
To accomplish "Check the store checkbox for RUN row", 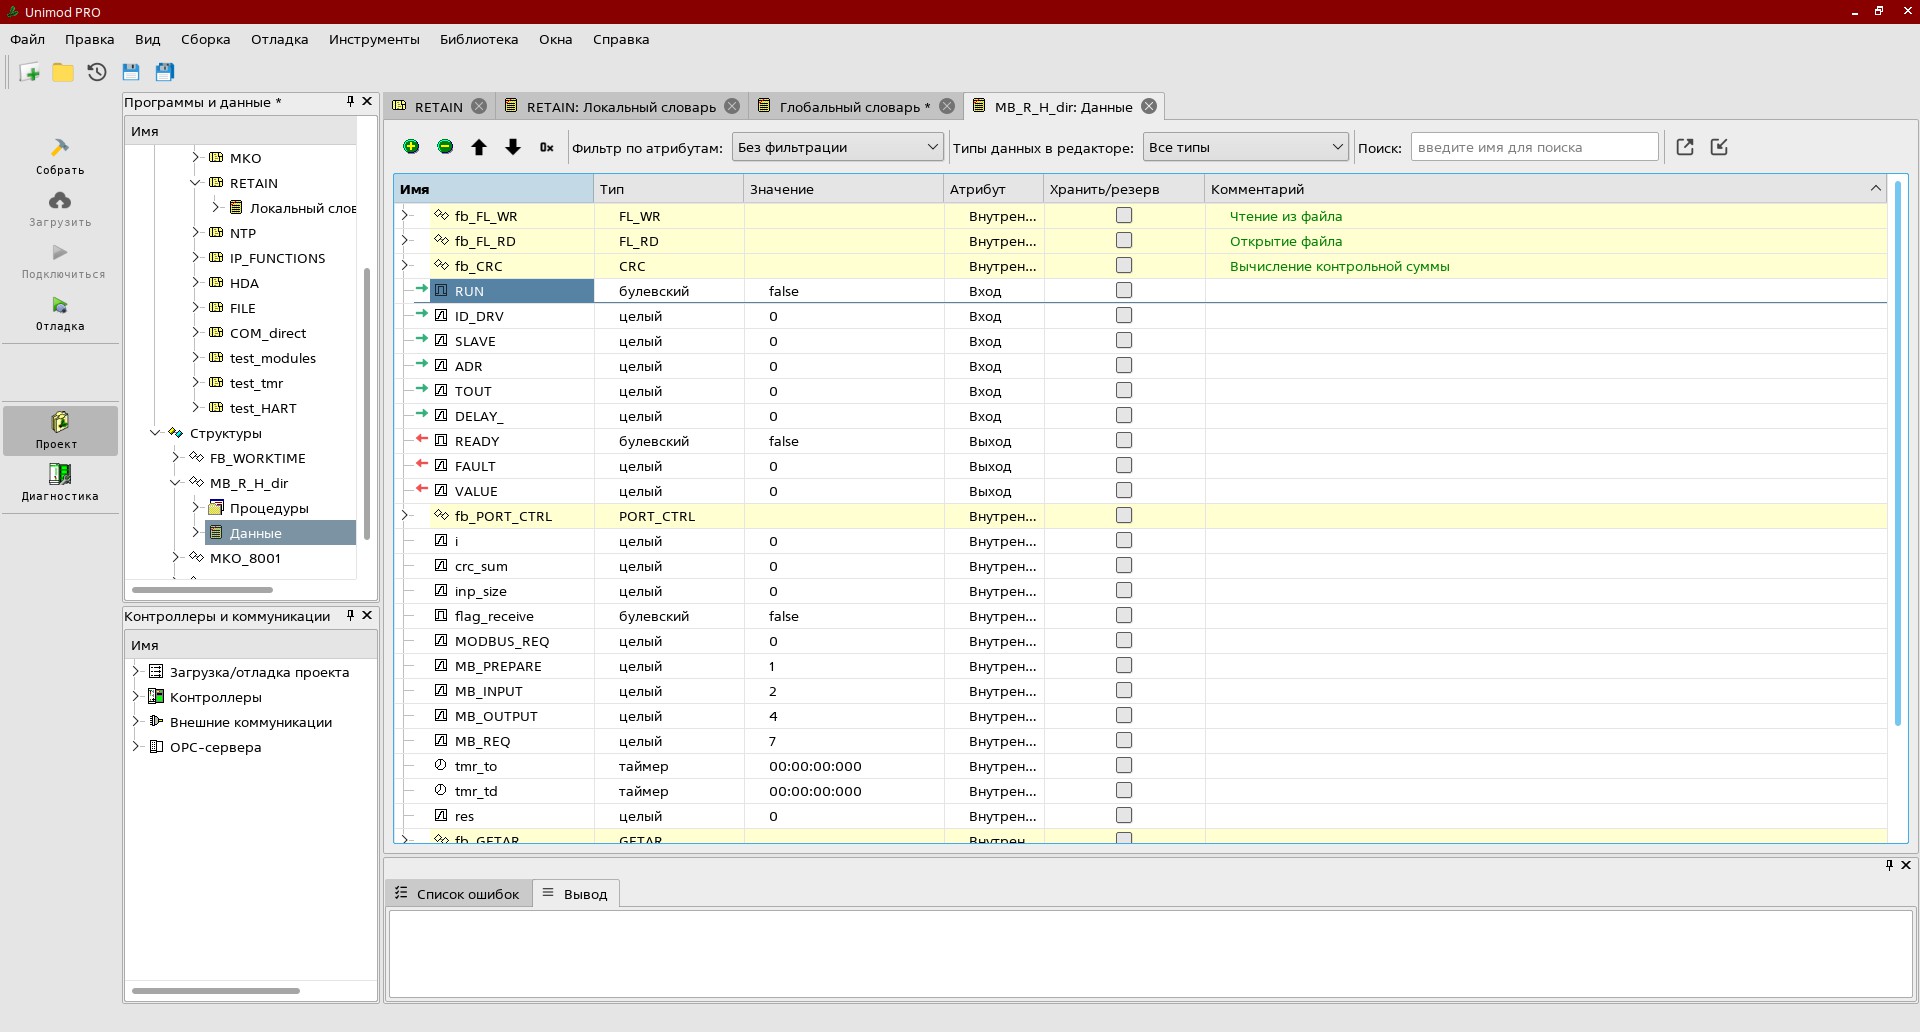I will coord(1124,290).
